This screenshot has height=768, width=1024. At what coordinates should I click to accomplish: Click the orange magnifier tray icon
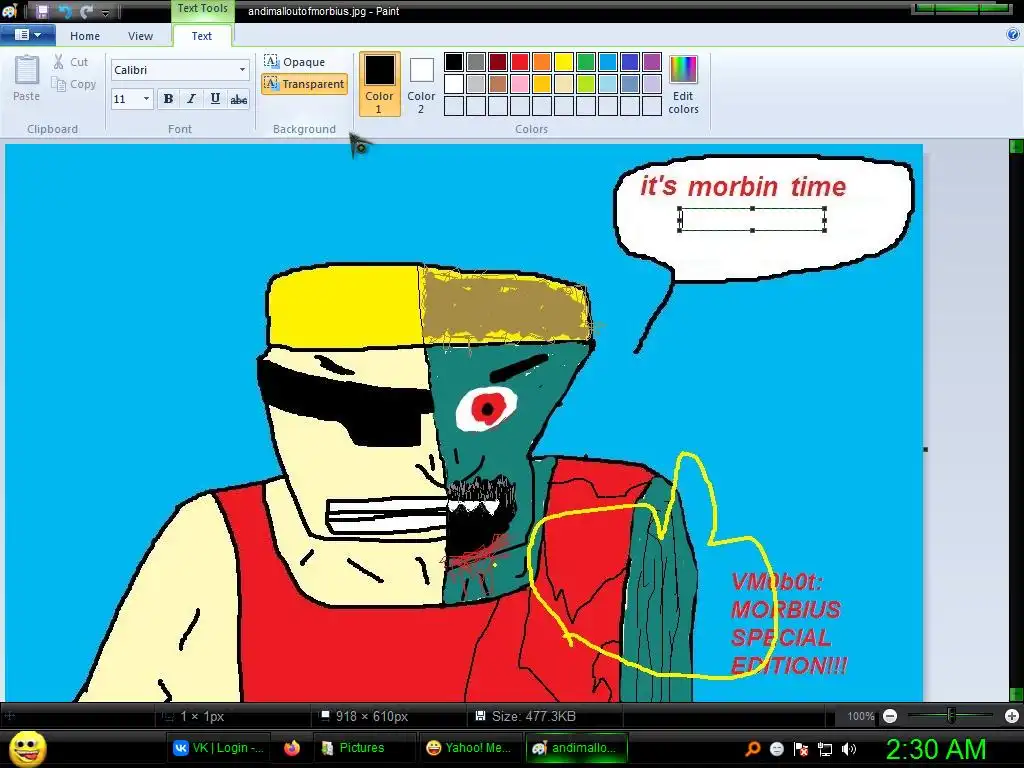point(753,749)
